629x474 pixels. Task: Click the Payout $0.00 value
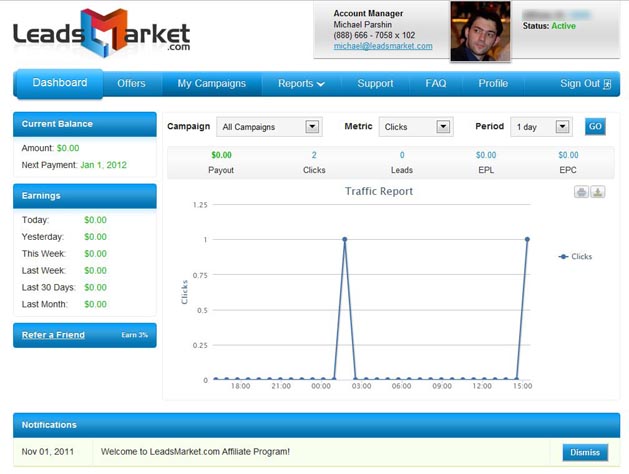pos(221,155)
